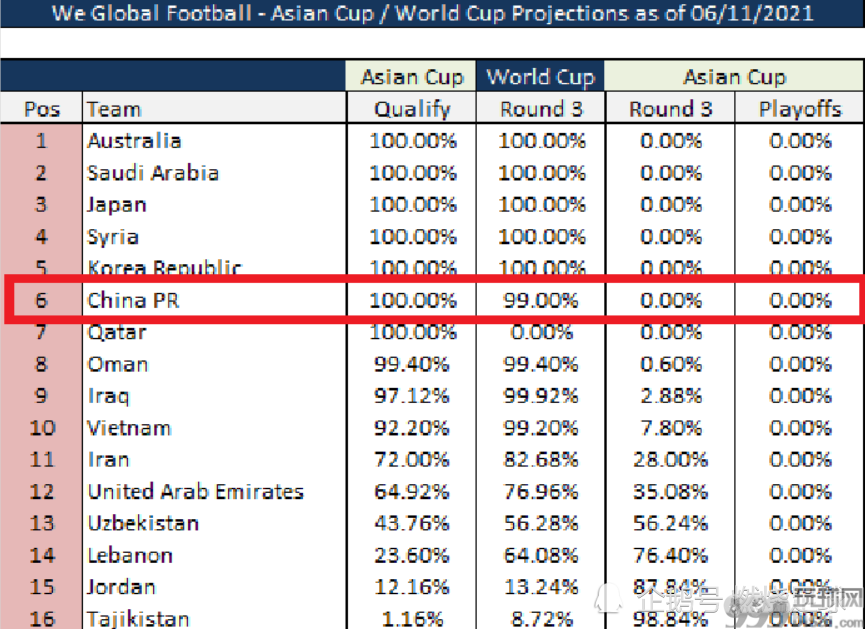Select the Jordan team name cell
The width and height of the screenshot is (865, 629).
coord(215,587)
